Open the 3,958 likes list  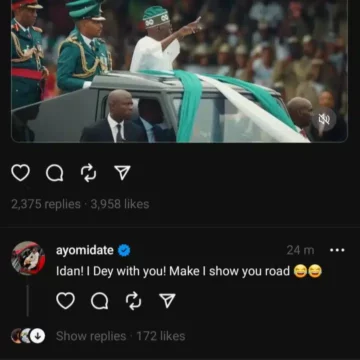120,204
